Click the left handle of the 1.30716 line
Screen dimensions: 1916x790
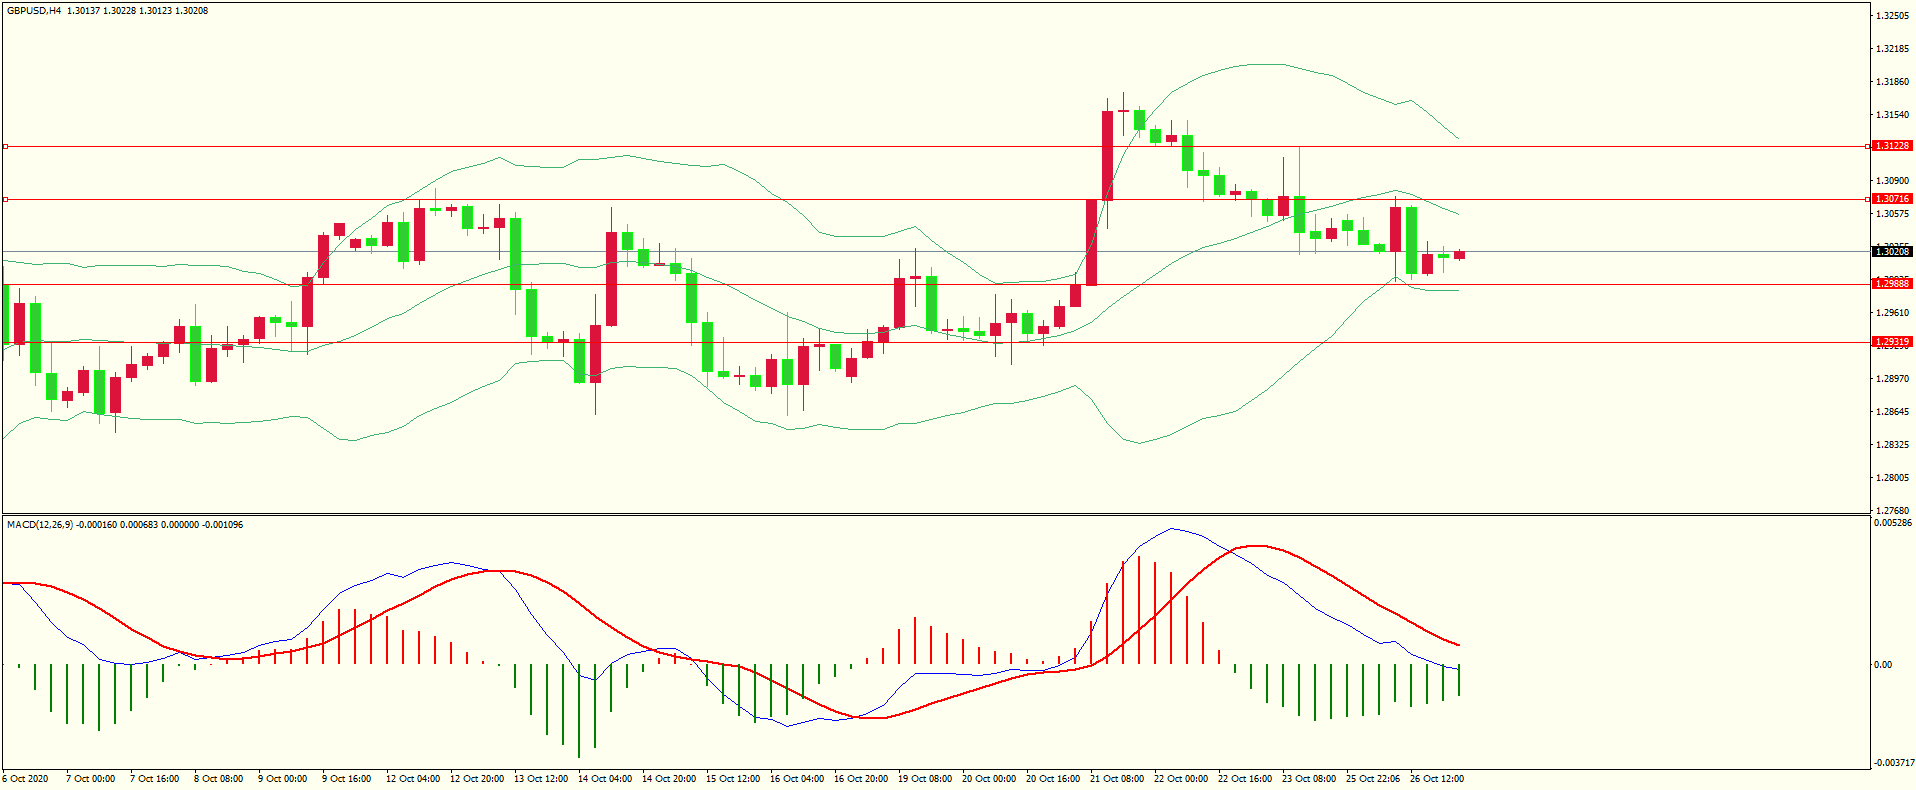click(x=5, y=199)
